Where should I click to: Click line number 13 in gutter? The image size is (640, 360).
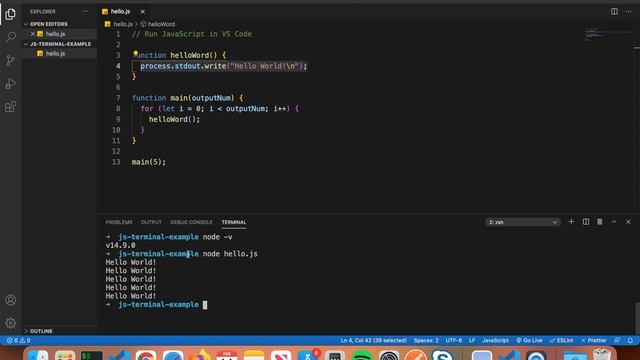(x=116, y=162)
